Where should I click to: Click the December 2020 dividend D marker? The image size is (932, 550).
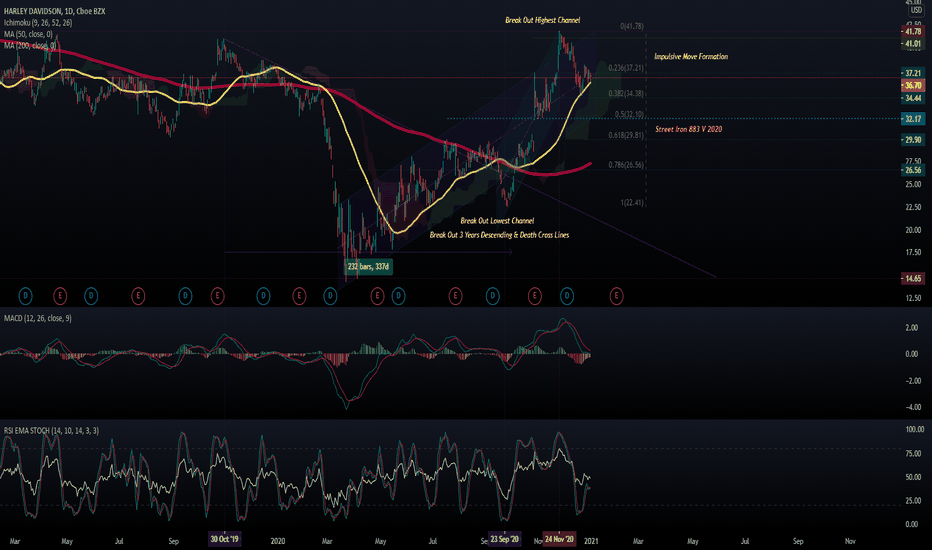click(567, 296)
